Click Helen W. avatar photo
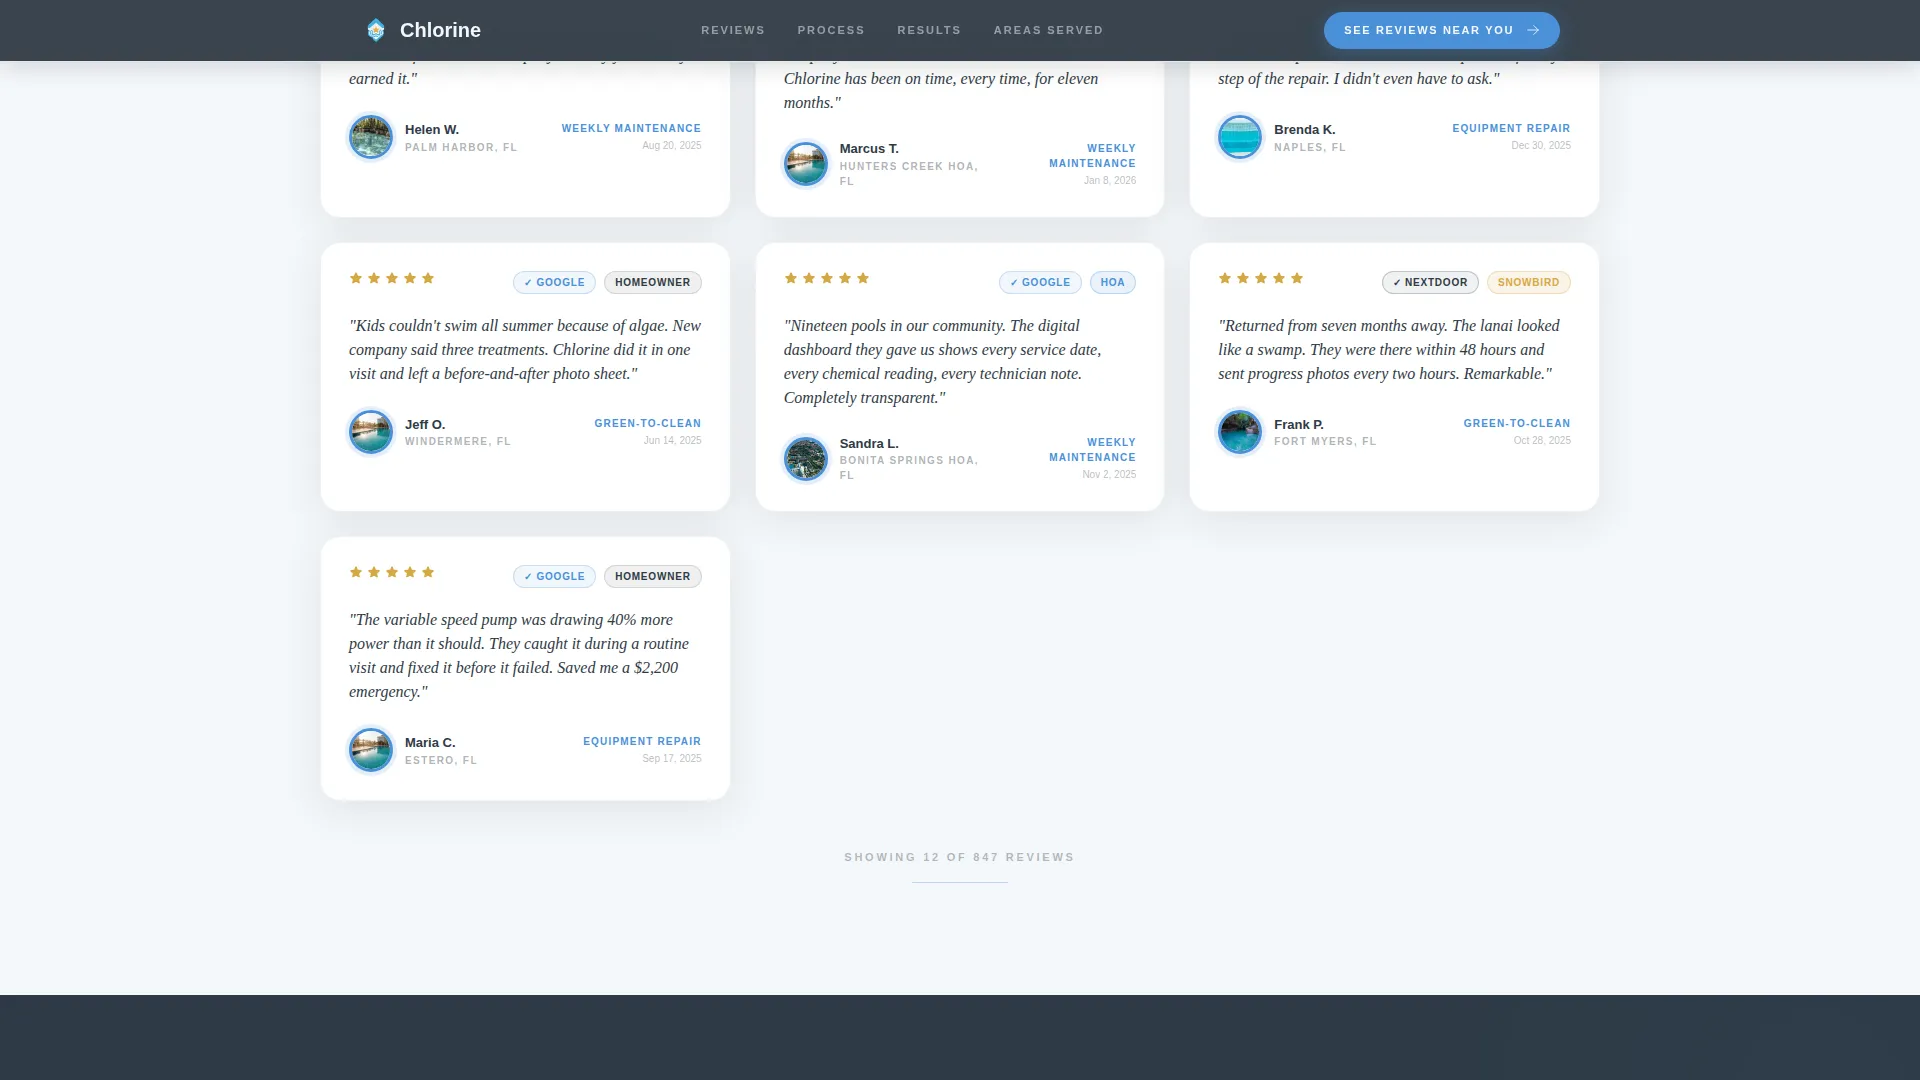The width and height of the screenshot is (1920, 1080). click(x=371, y=137)
